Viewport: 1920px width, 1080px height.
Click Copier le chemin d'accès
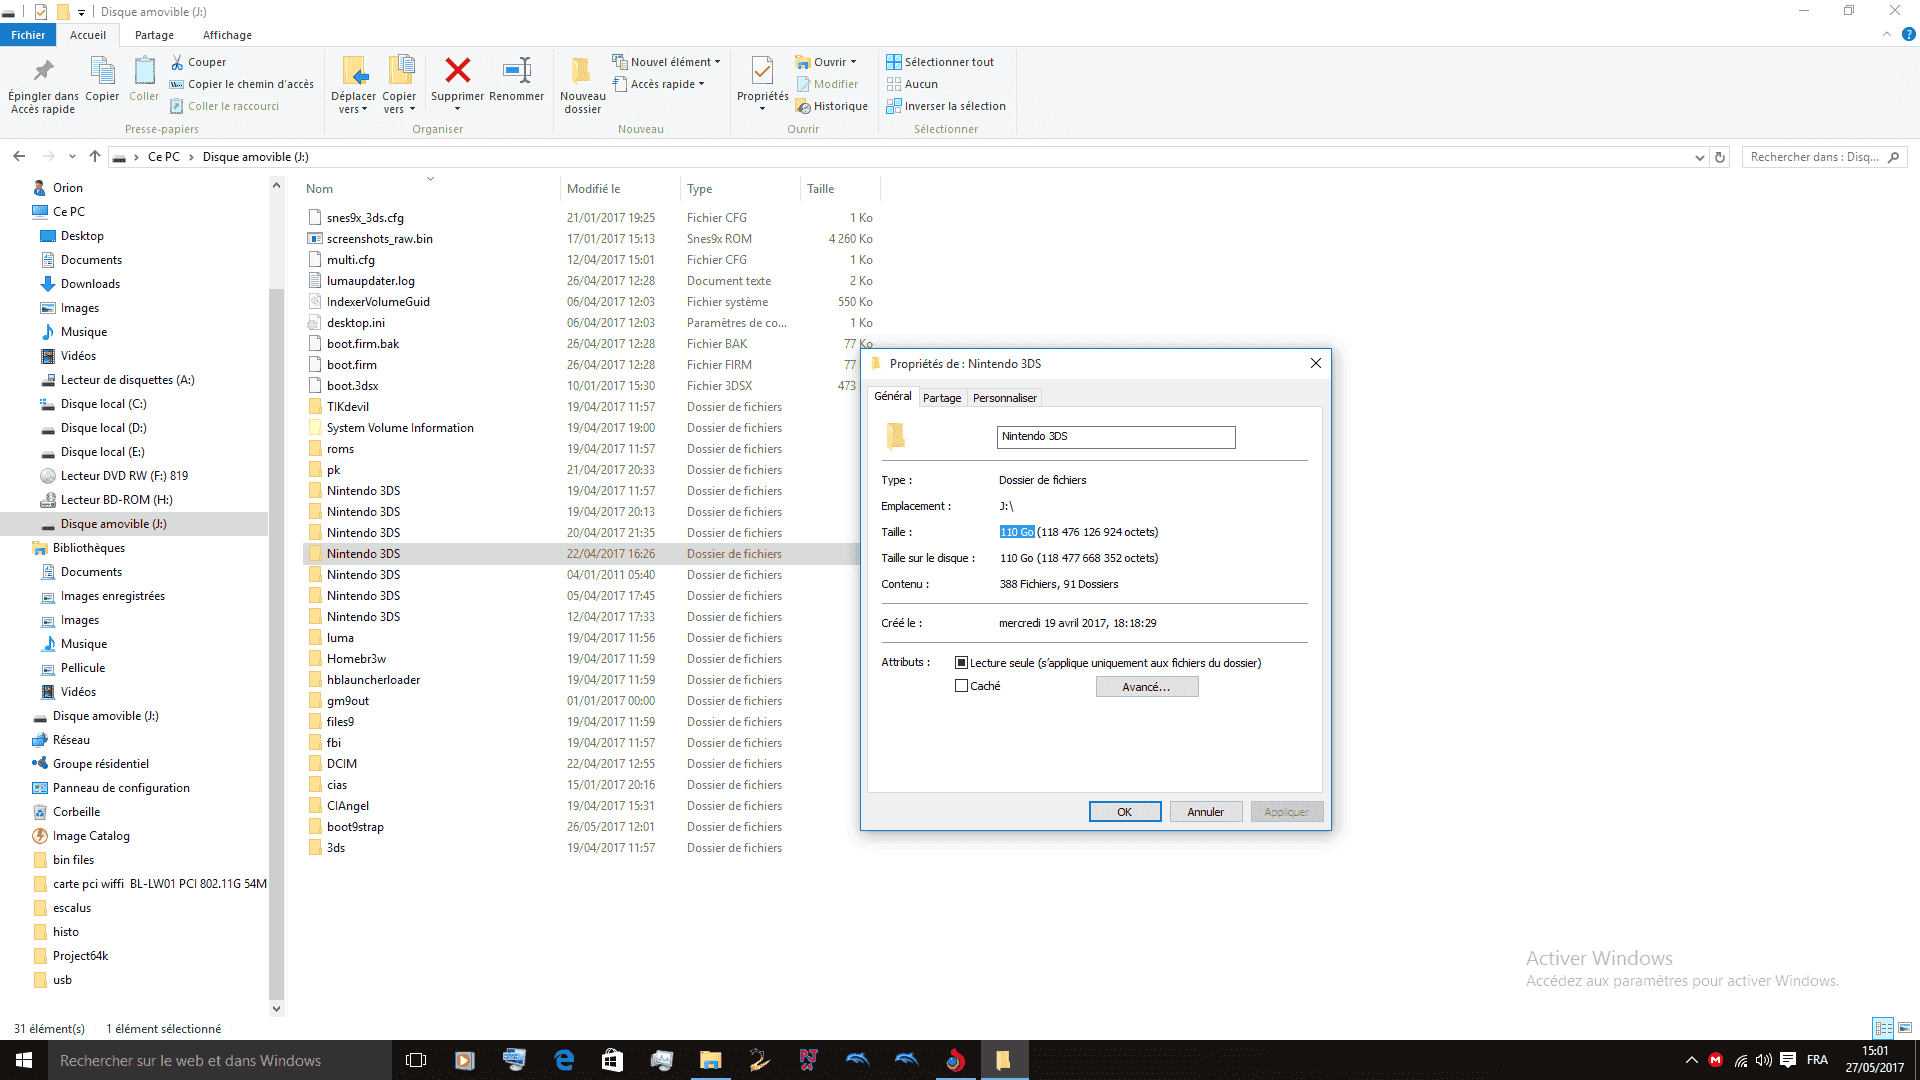click(x=241, y=84)
